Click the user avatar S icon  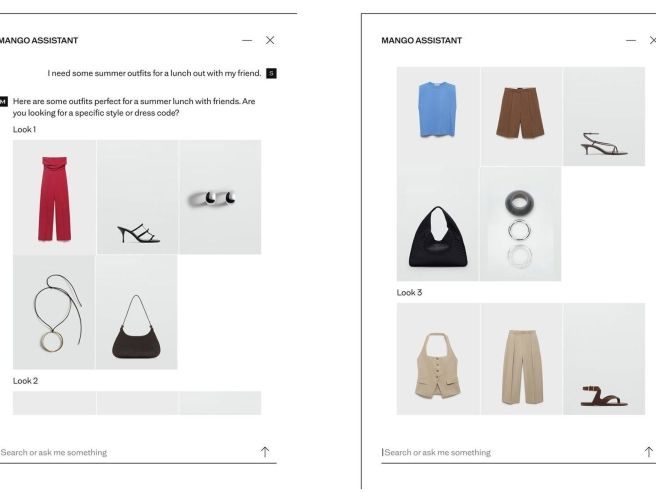point(271,73)
